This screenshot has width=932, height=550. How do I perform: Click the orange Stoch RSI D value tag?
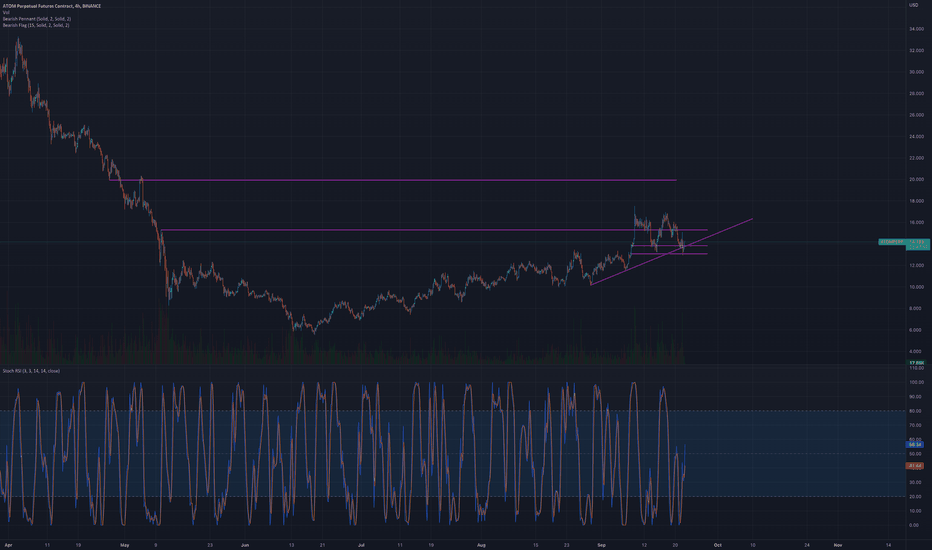point(915,466)
